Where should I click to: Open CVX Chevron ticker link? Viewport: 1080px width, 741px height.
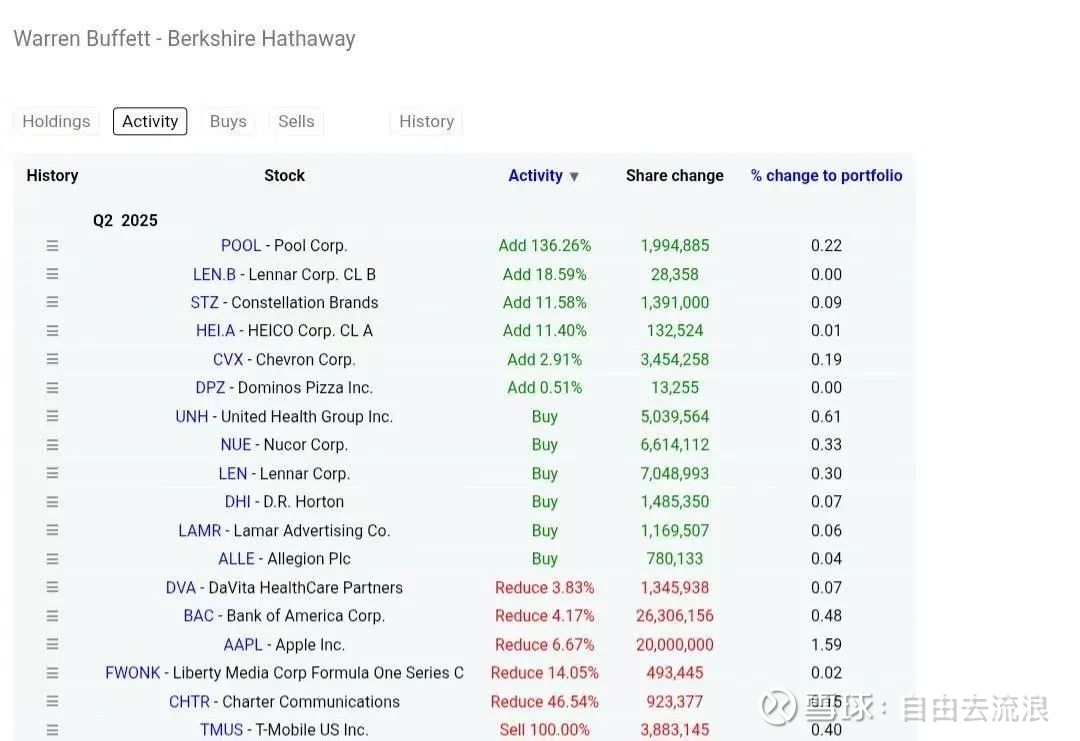tap(228, 359)
